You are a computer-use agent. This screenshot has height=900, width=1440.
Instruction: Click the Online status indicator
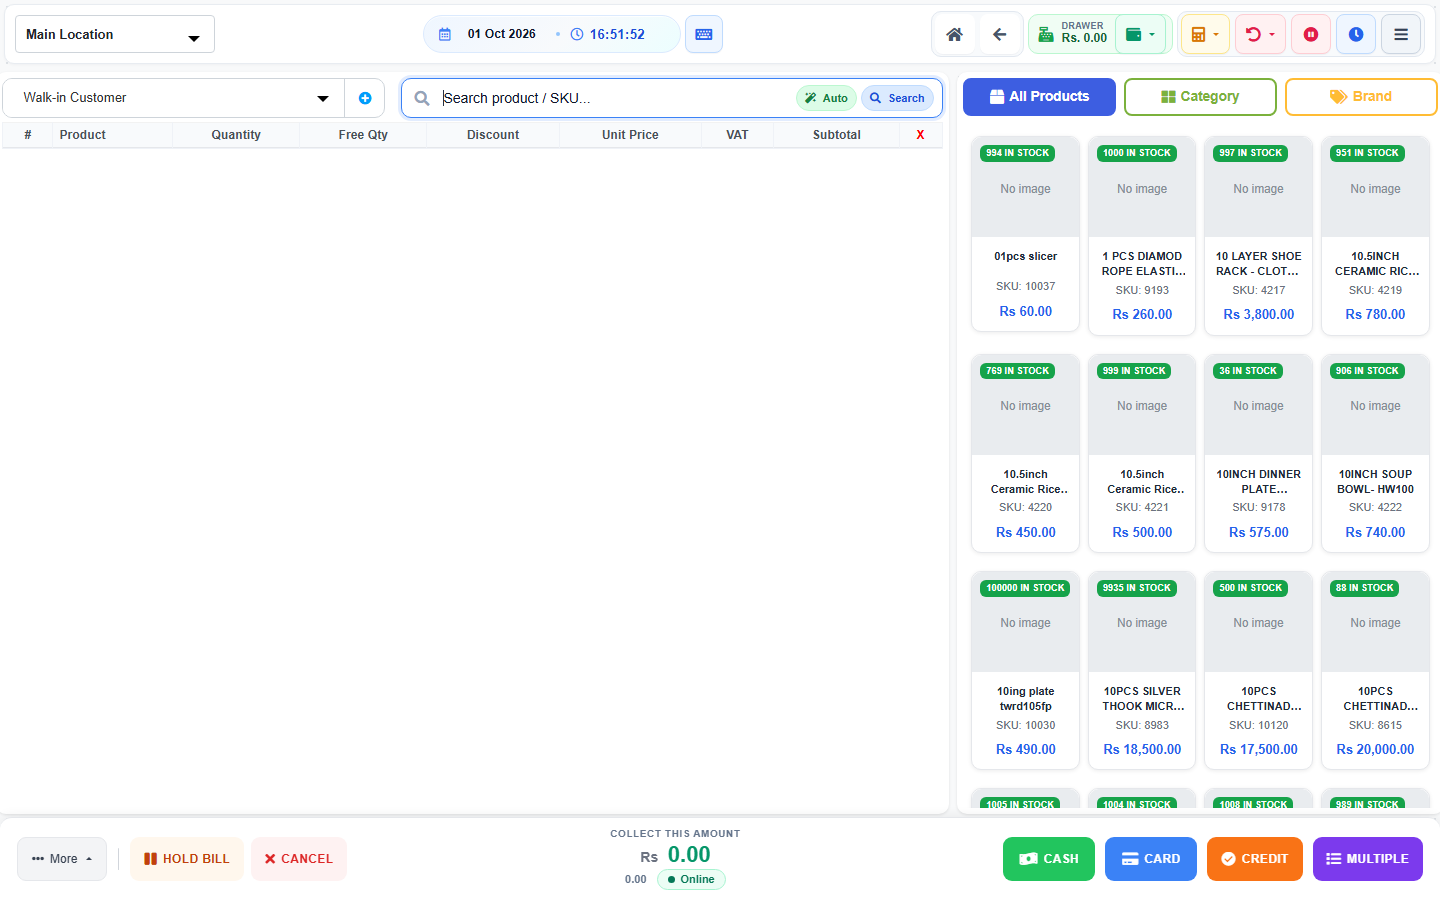(691, 880)
